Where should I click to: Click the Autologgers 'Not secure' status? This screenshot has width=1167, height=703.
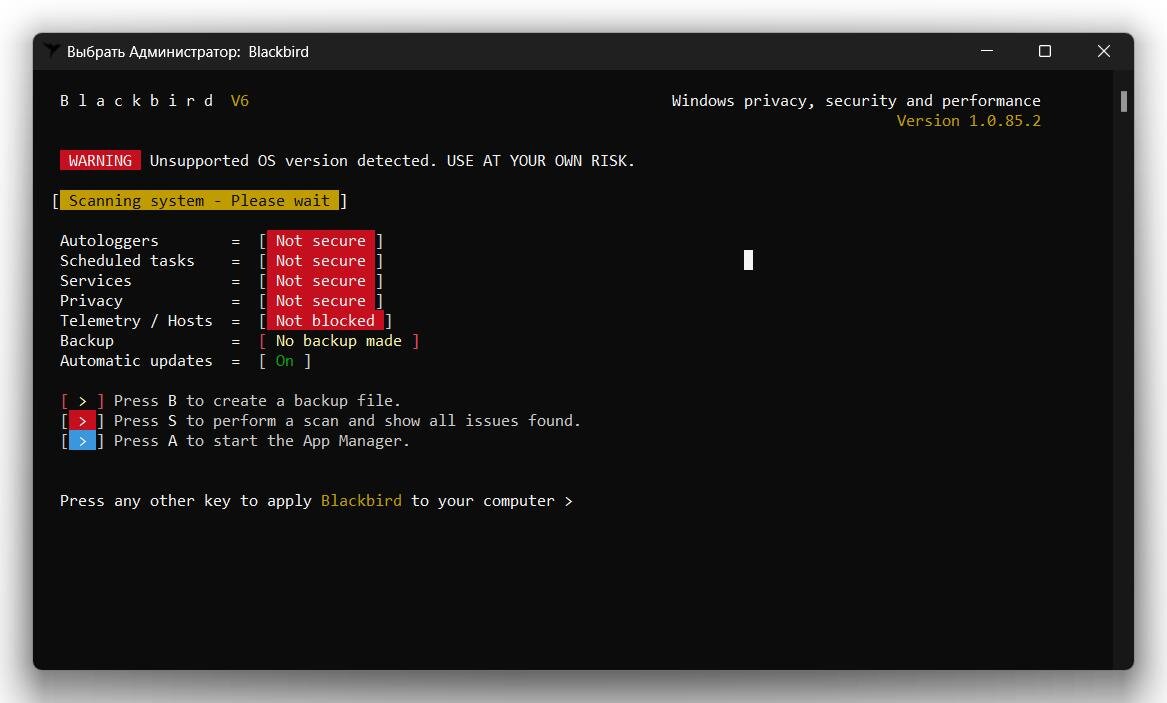tap(321, 240)
